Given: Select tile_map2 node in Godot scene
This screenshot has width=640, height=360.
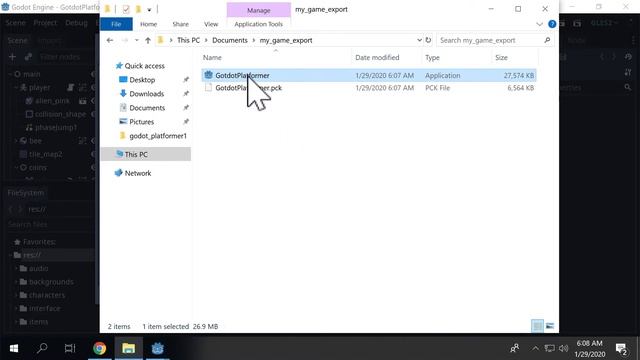Looking at the screenshot, I should 45,154.
